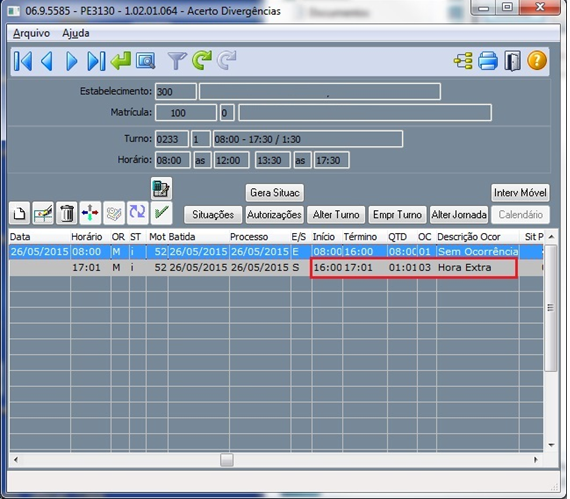Click the Processo column header

pyautogui.click(x=260, y=237)
